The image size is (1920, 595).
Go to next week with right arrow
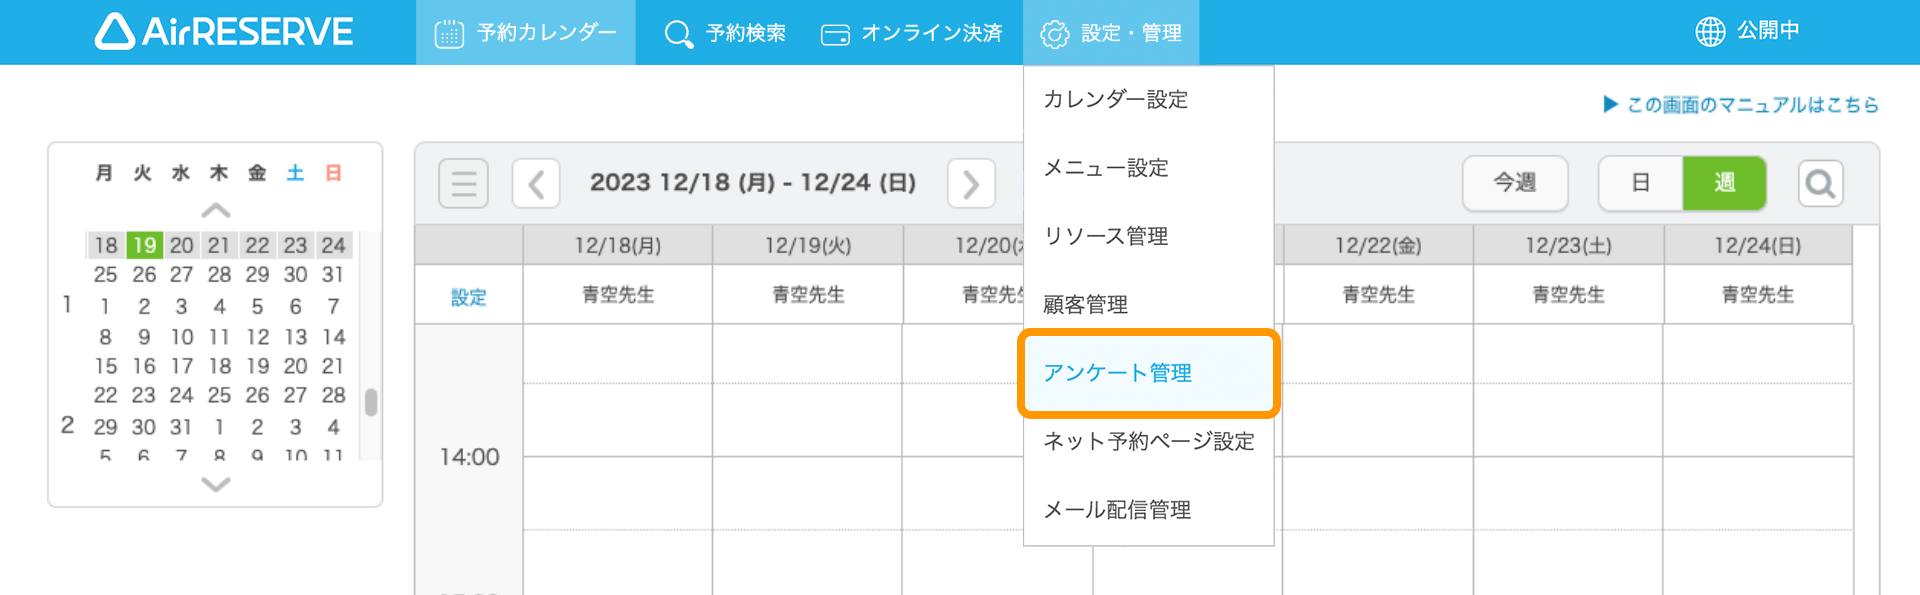971,183
